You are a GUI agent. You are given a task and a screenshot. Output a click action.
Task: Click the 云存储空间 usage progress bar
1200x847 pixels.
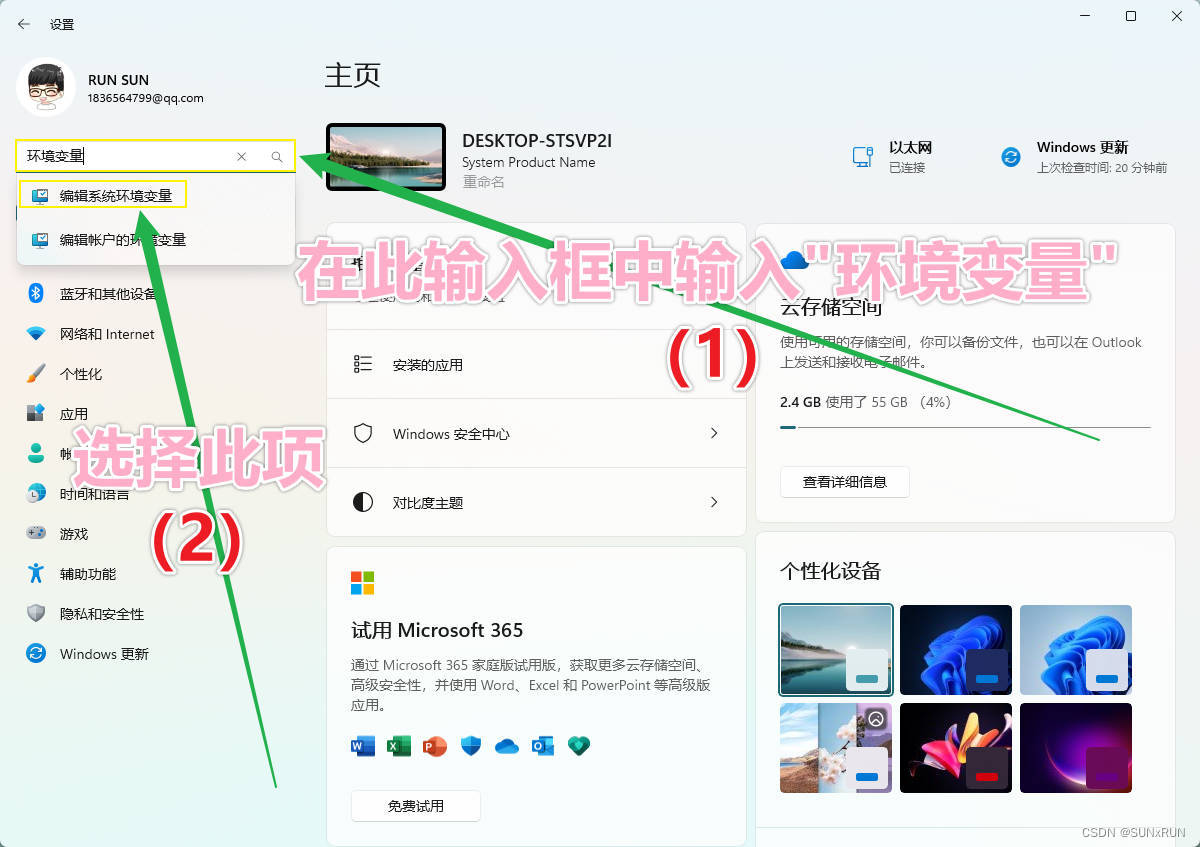965,427
